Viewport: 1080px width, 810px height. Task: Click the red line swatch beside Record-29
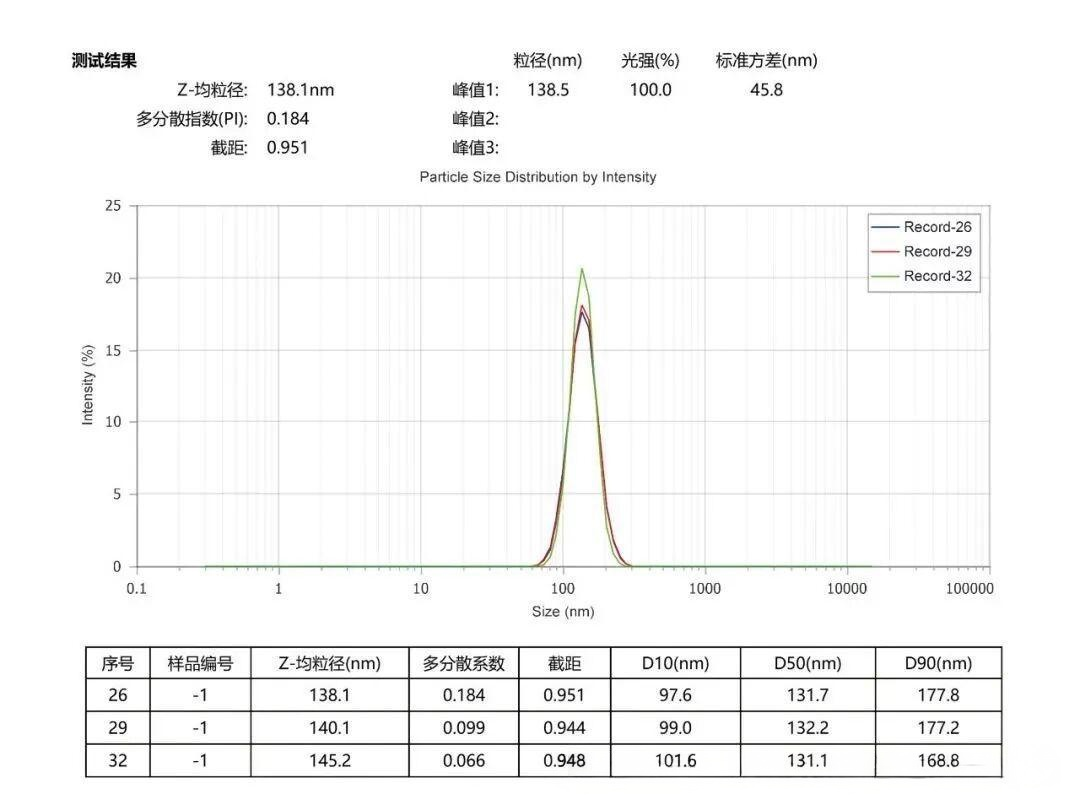[x=885, y=252]
